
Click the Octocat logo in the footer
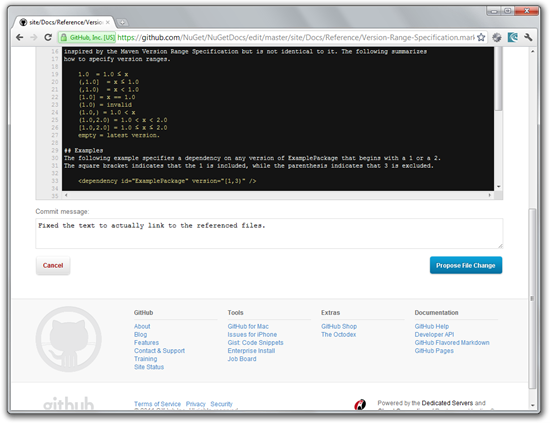click(x=69, y=339)
